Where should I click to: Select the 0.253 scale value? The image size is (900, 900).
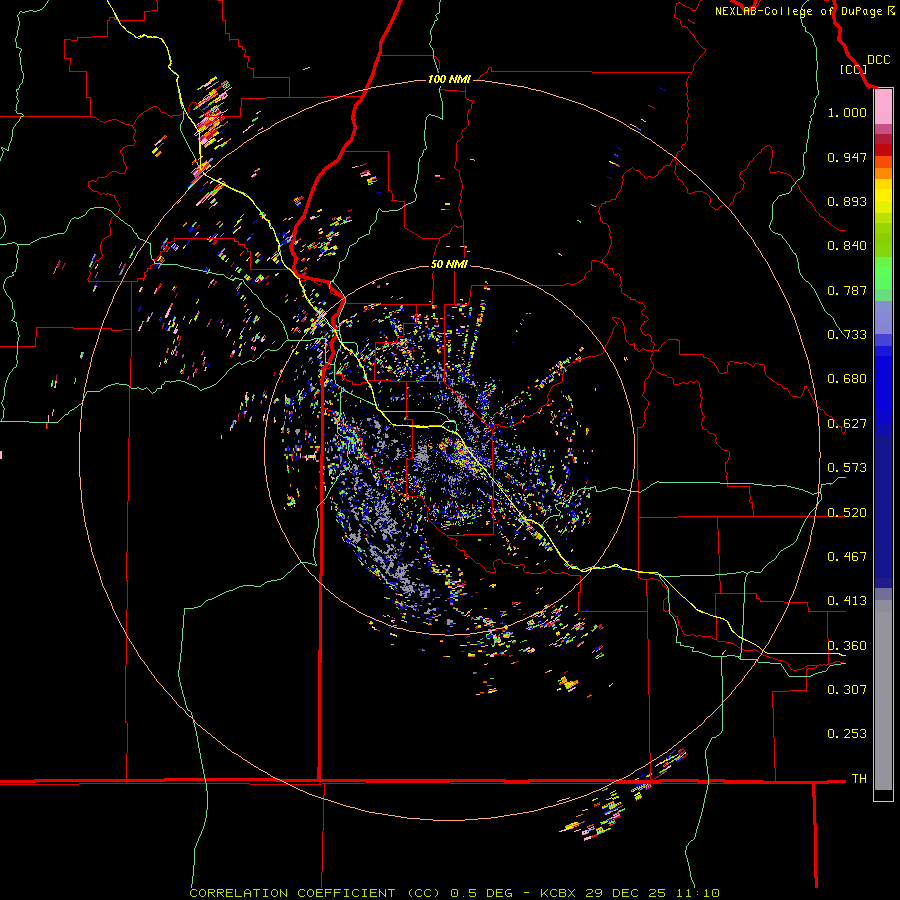click(847, 734)
